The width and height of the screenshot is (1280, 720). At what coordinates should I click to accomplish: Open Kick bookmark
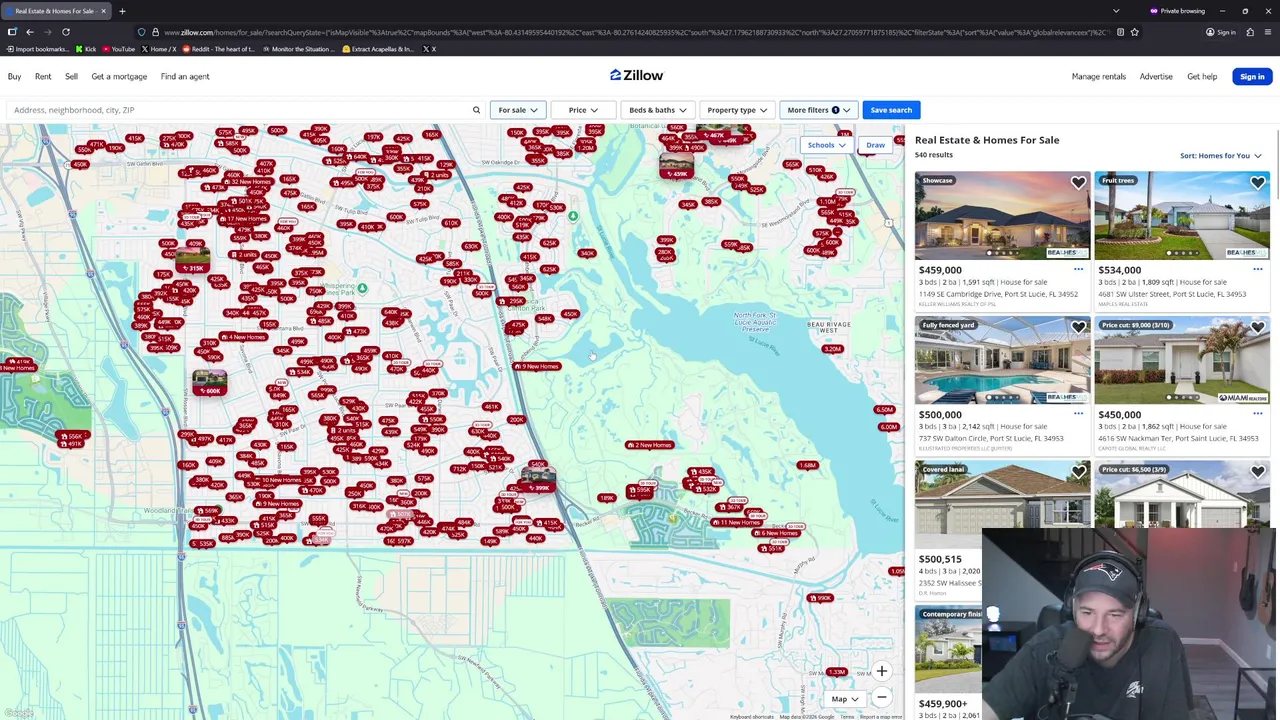click(85, 49)
